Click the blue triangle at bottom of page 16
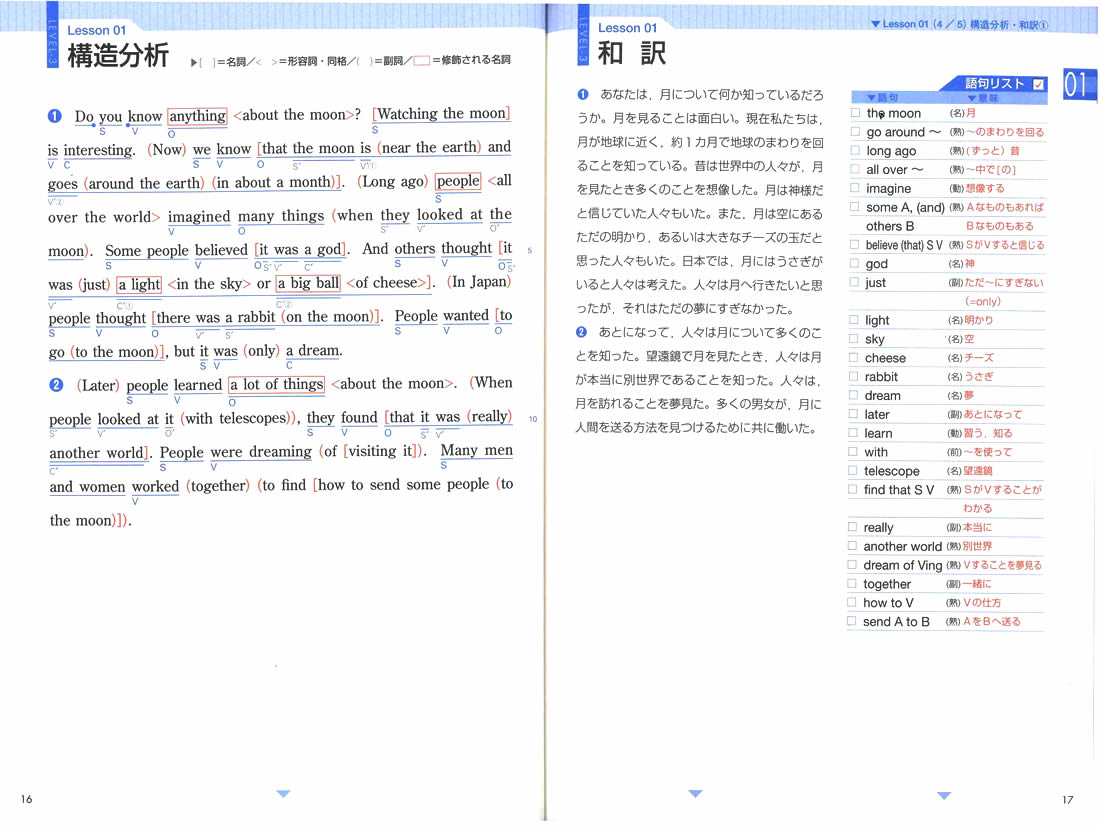The image size is (1100, 828). point(283,794)
